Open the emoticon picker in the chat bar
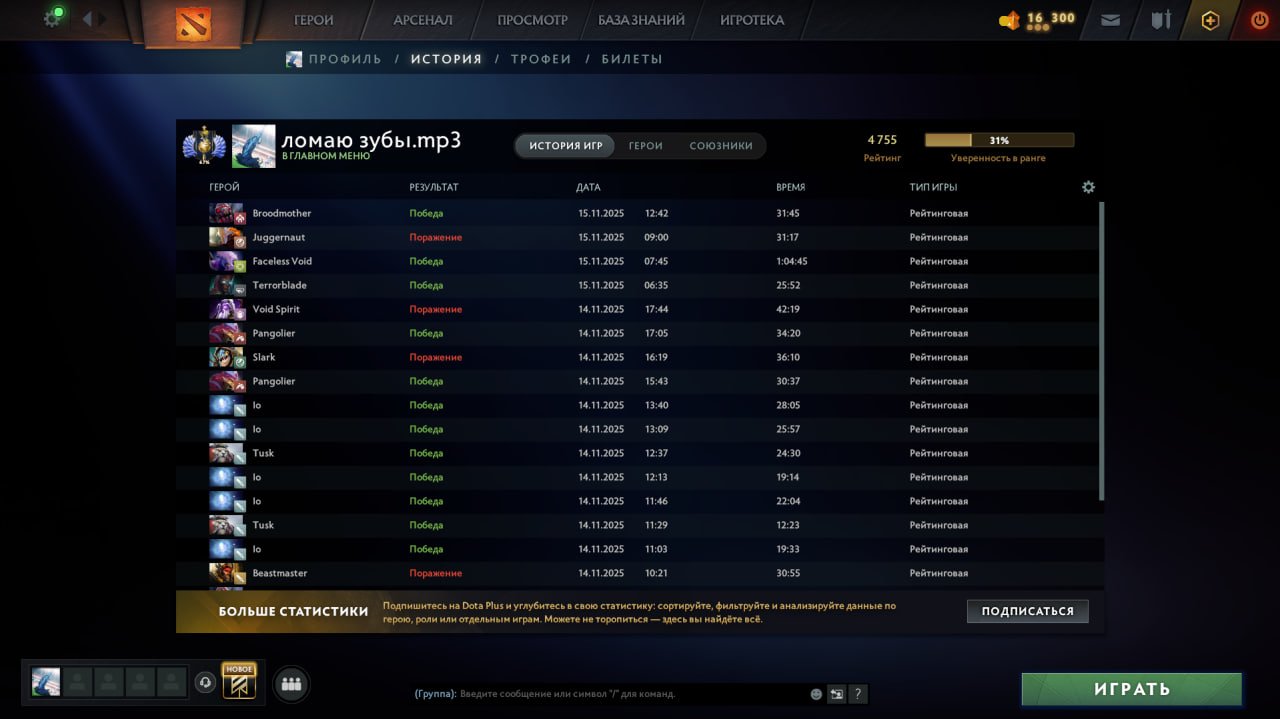Viewport: 1280px width, 719px height. pos(815,693)
